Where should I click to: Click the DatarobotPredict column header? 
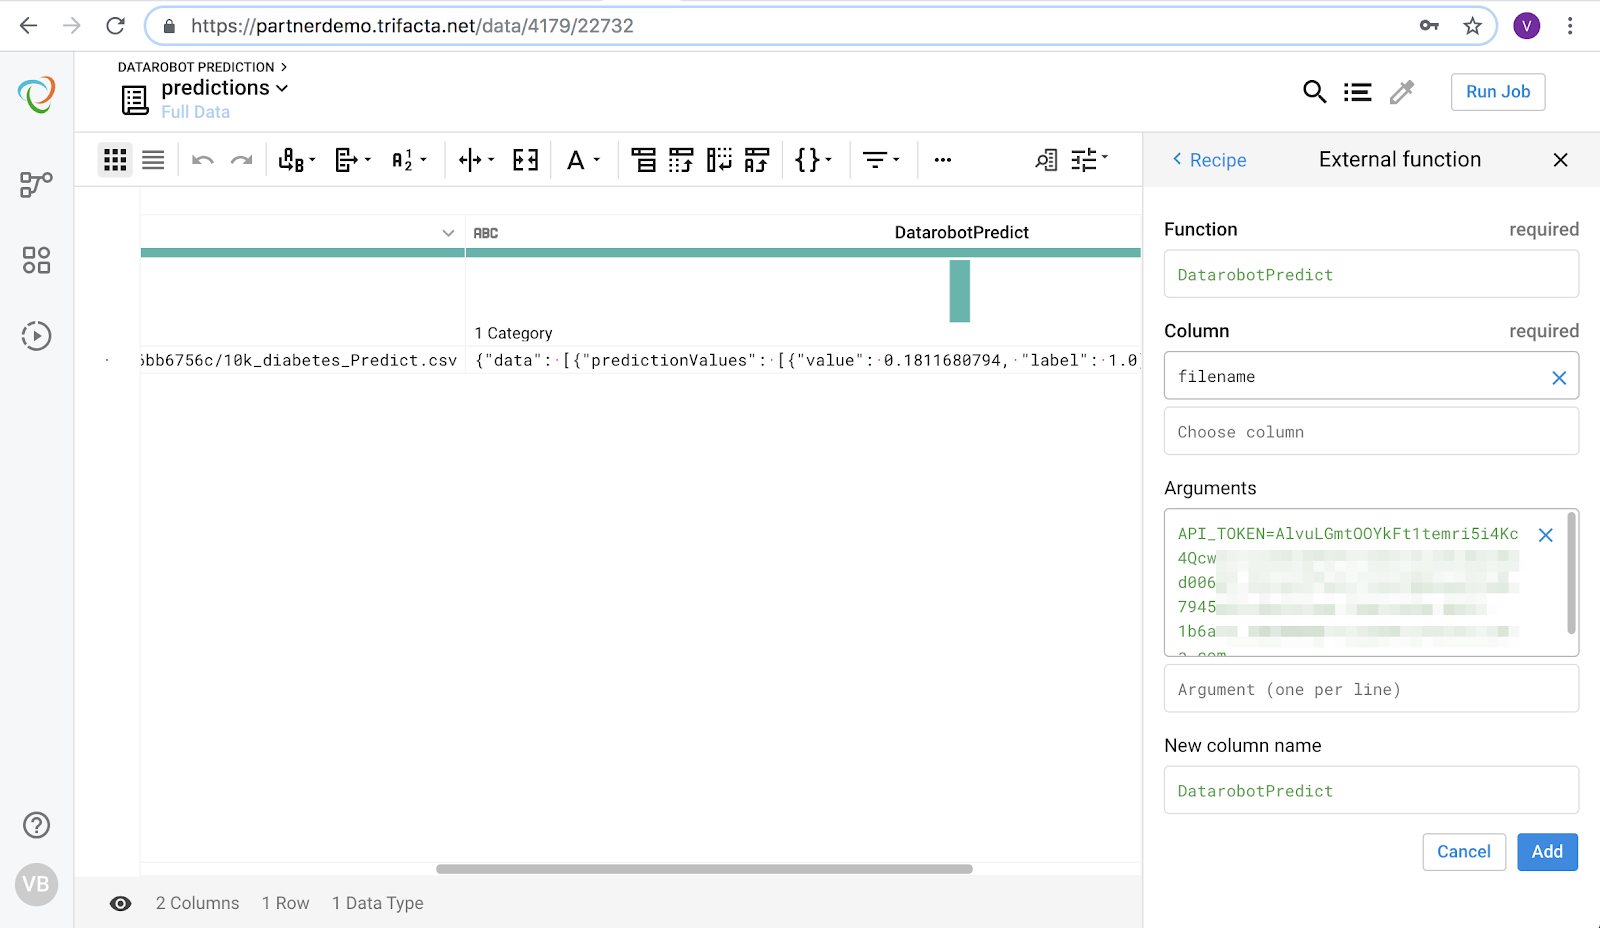pyautogui.click(x=961, y=233)
